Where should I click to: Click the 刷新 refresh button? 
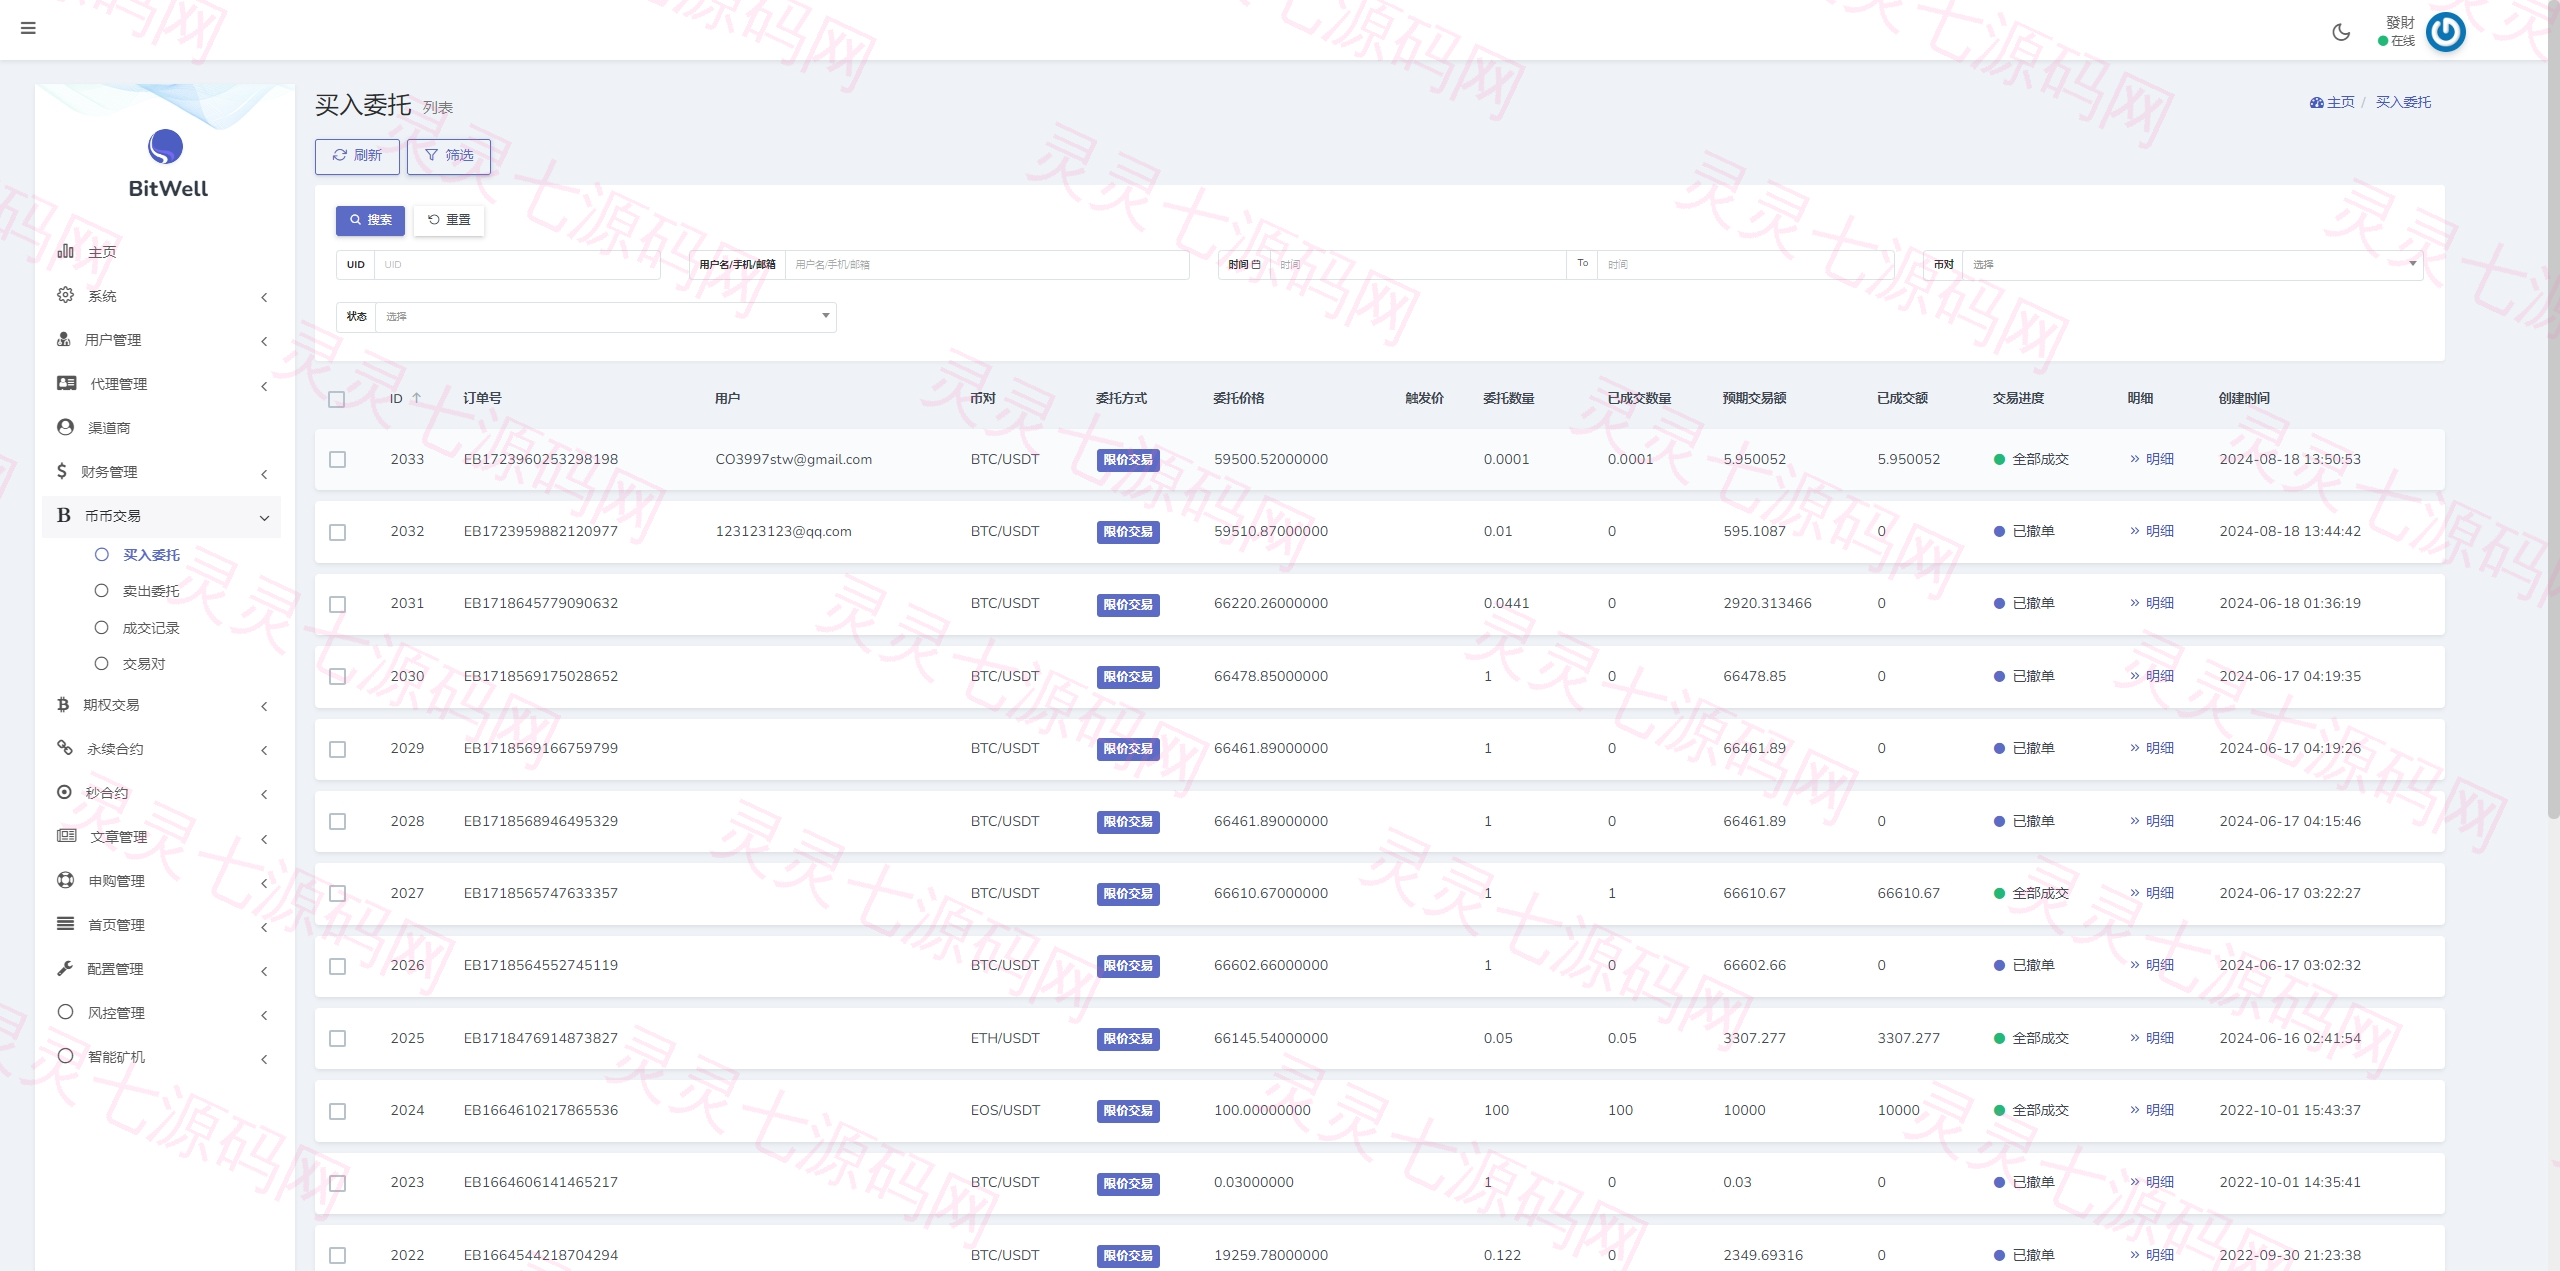(x=357, y=156)
